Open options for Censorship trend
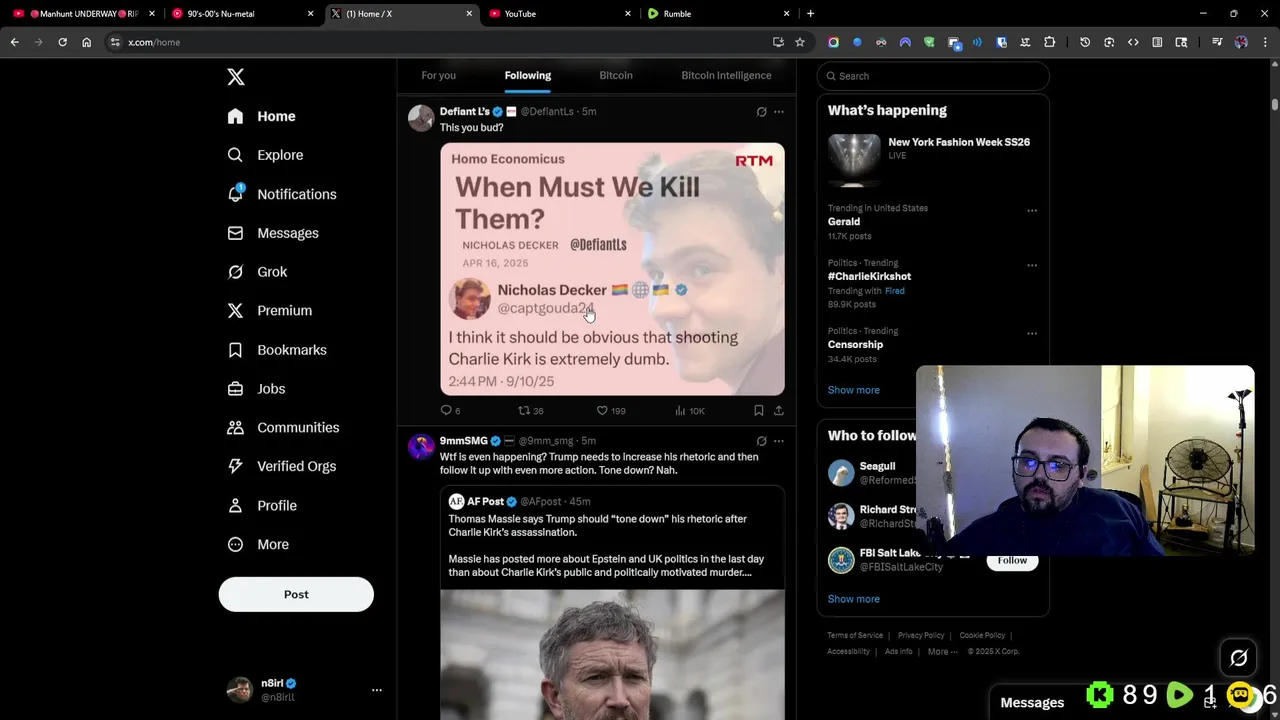The height and width of the screenshot is (720, 1280). point(1032,334)
